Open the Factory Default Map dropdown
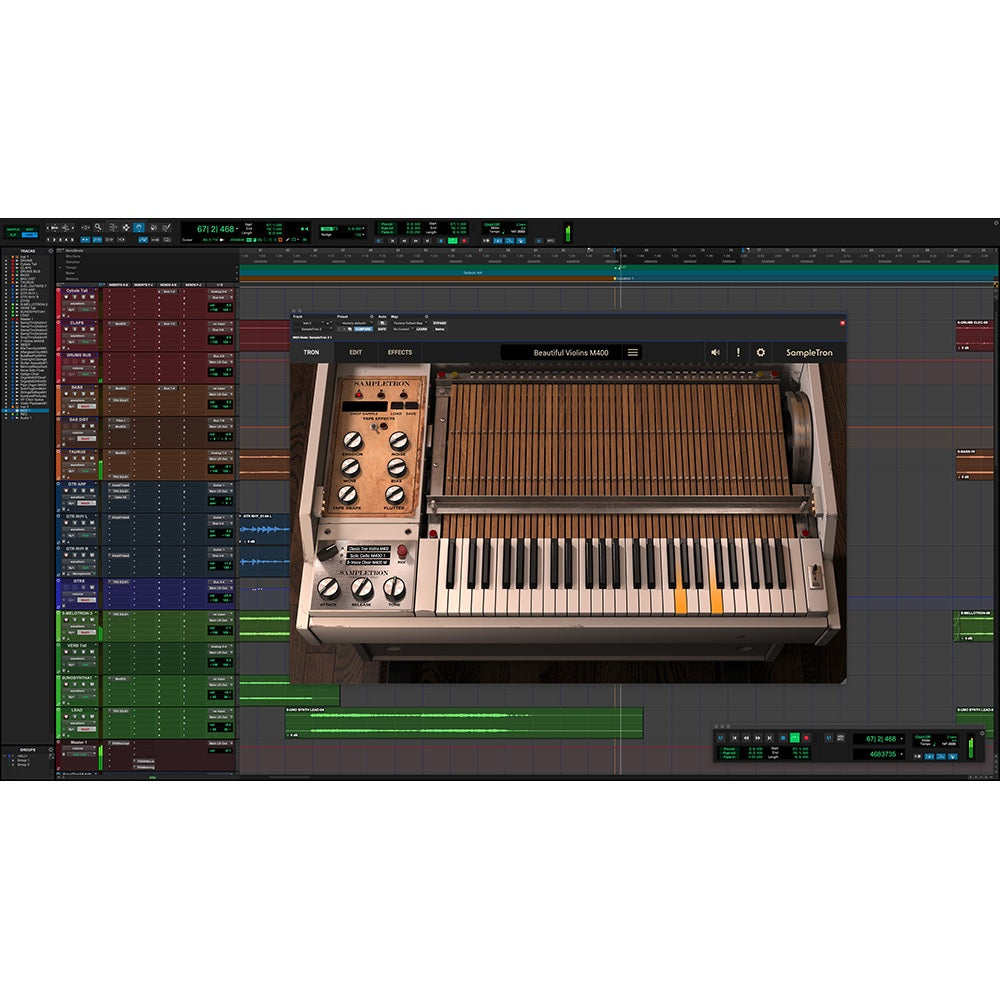This screenshot has width=1000, height=1000. click(409, 323)
